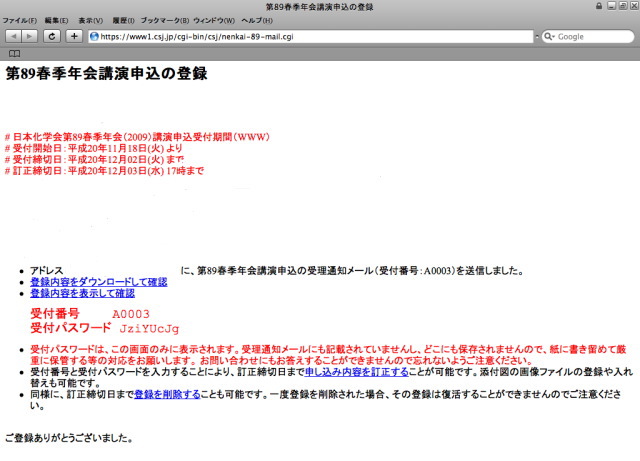Follow the 申し込み内容を訂正する link
The width and height of the screenshot is (640, 461).
[x=356, y=372]
